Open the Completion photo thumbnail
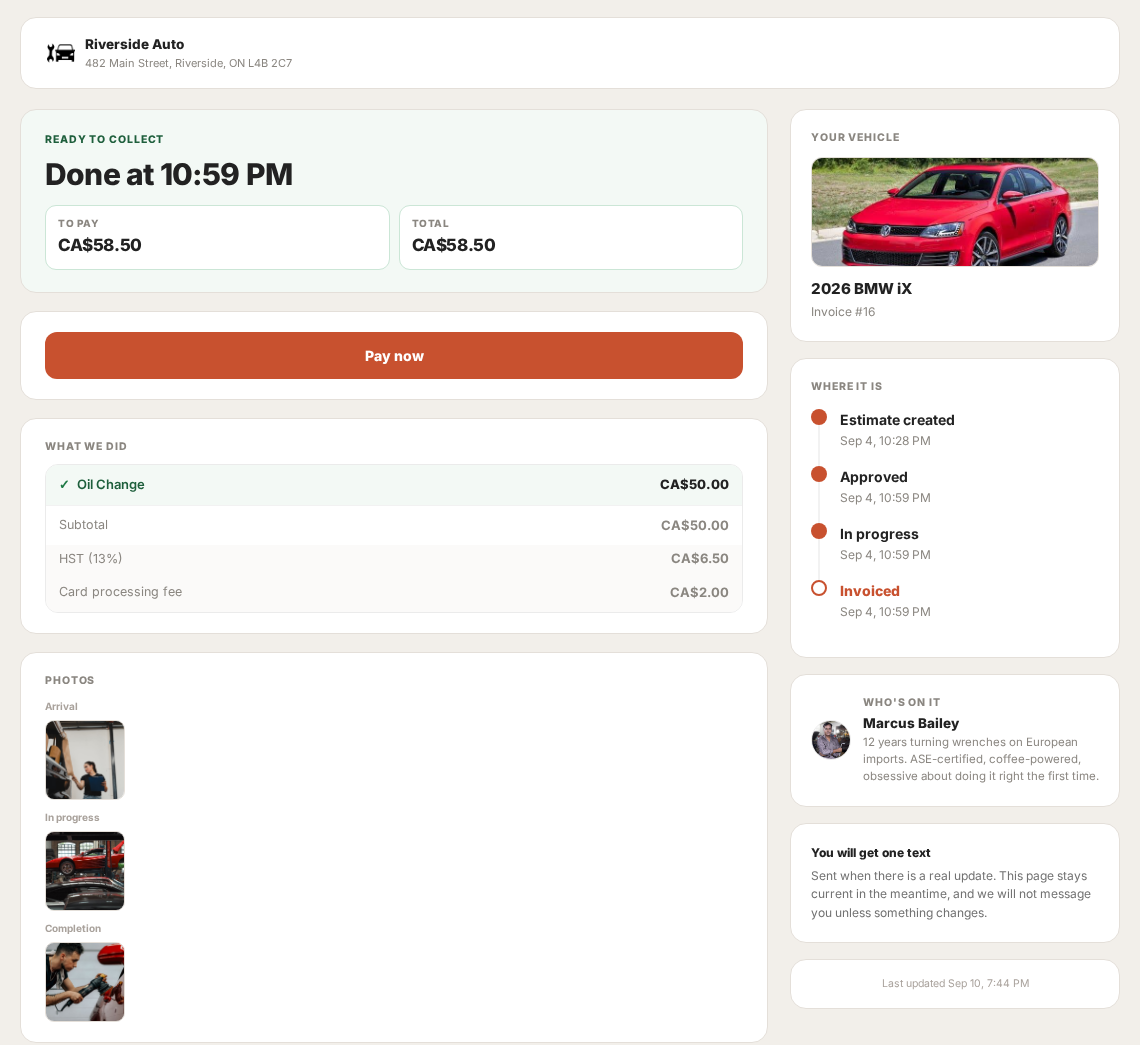Screen dimensions: 1140x1045 [x=85, y=982]
